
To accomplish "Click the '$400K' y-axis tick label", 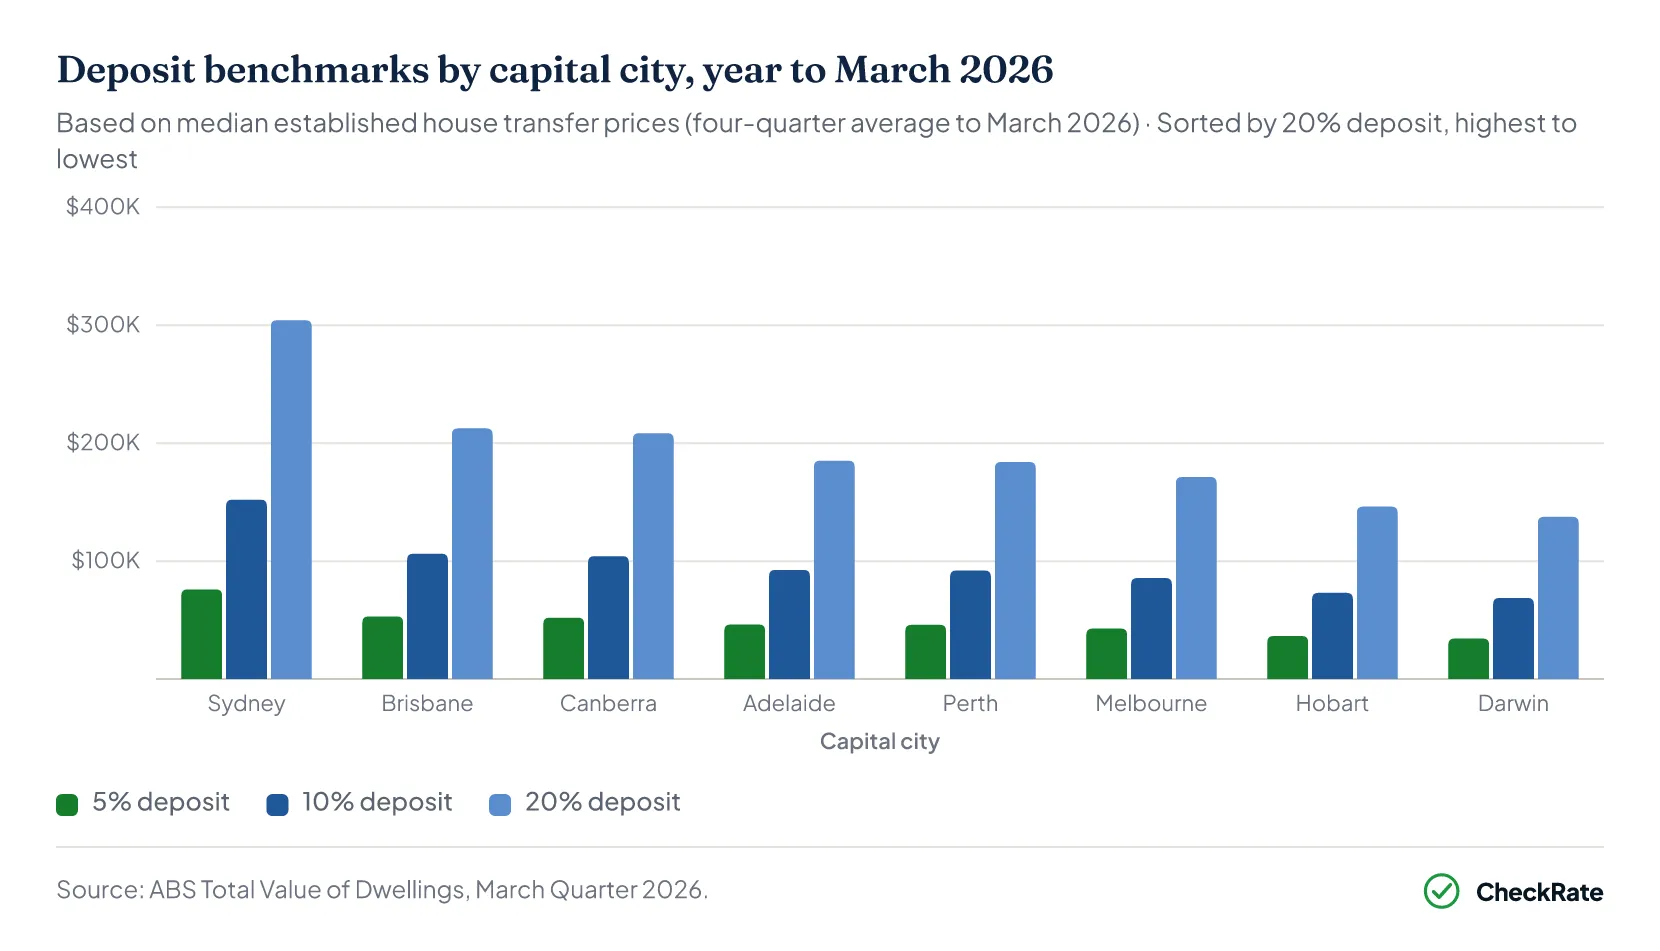I will click(103, 207).
